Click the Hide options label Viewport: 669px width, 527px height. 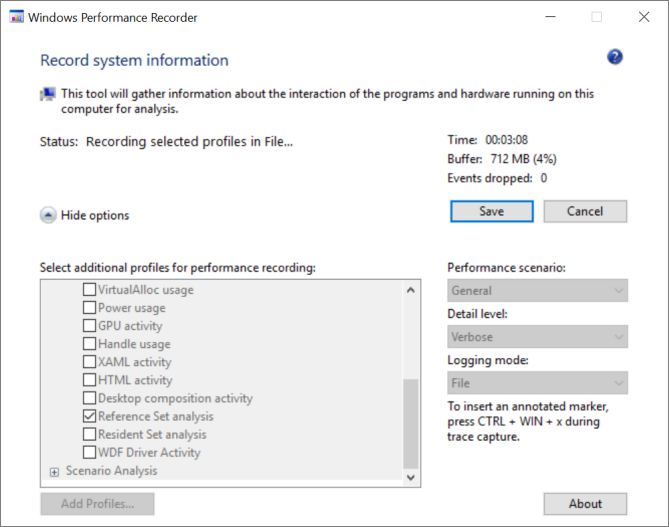(x=95, y=215)
